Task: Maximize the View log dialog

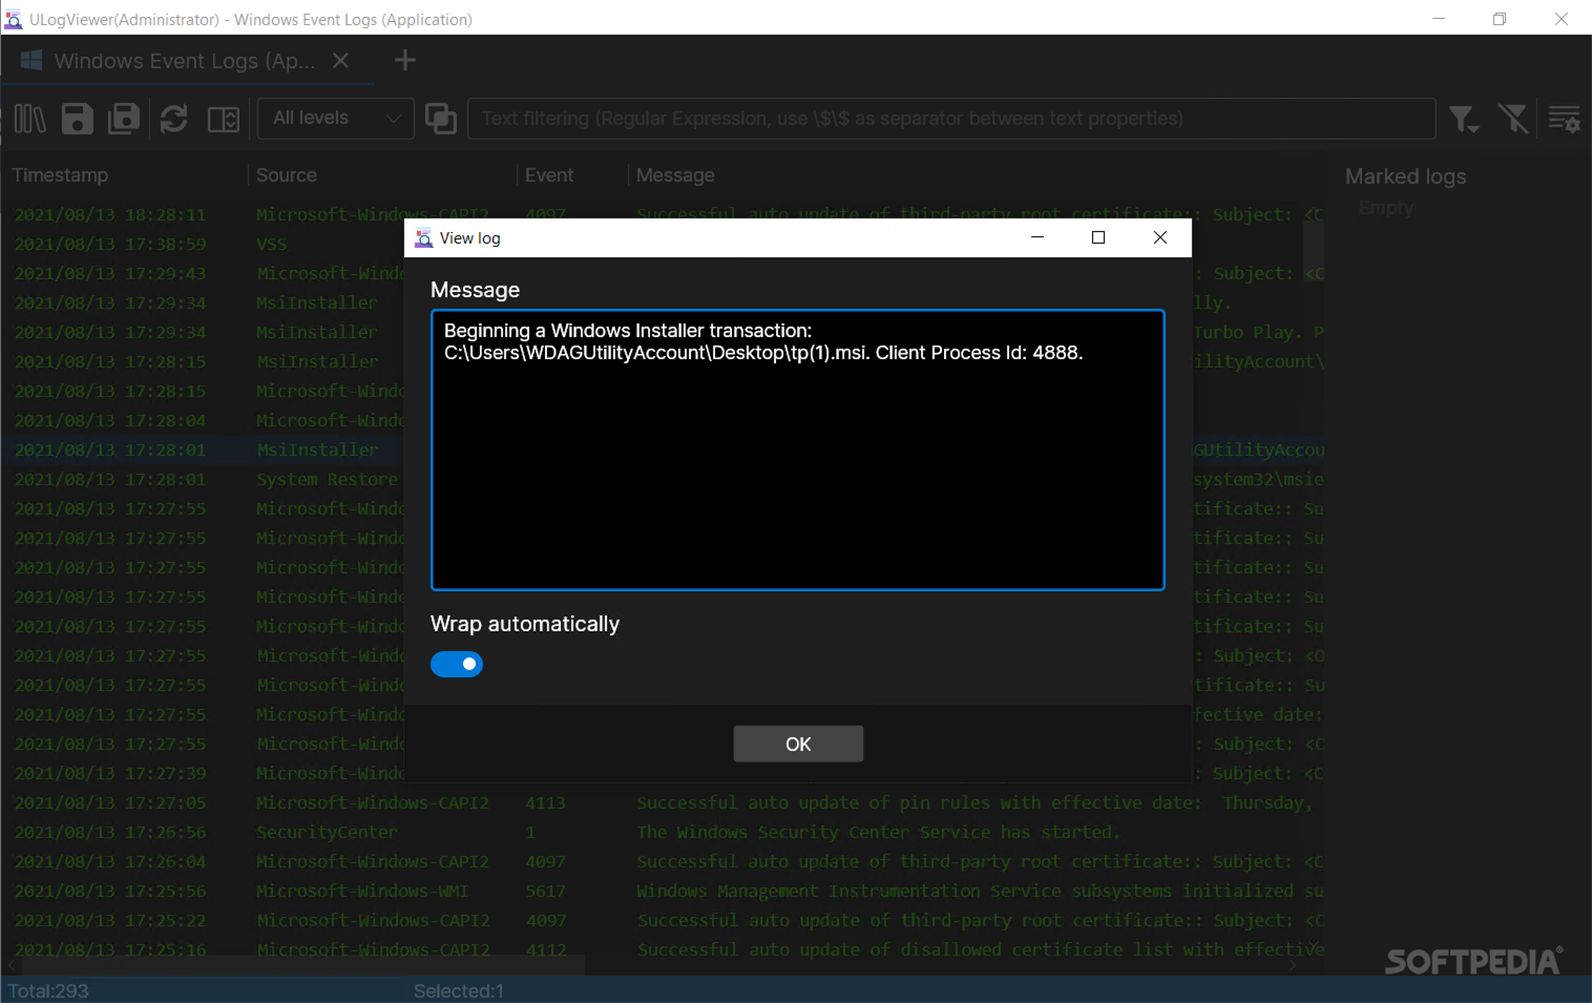Action: point(1098,238)
